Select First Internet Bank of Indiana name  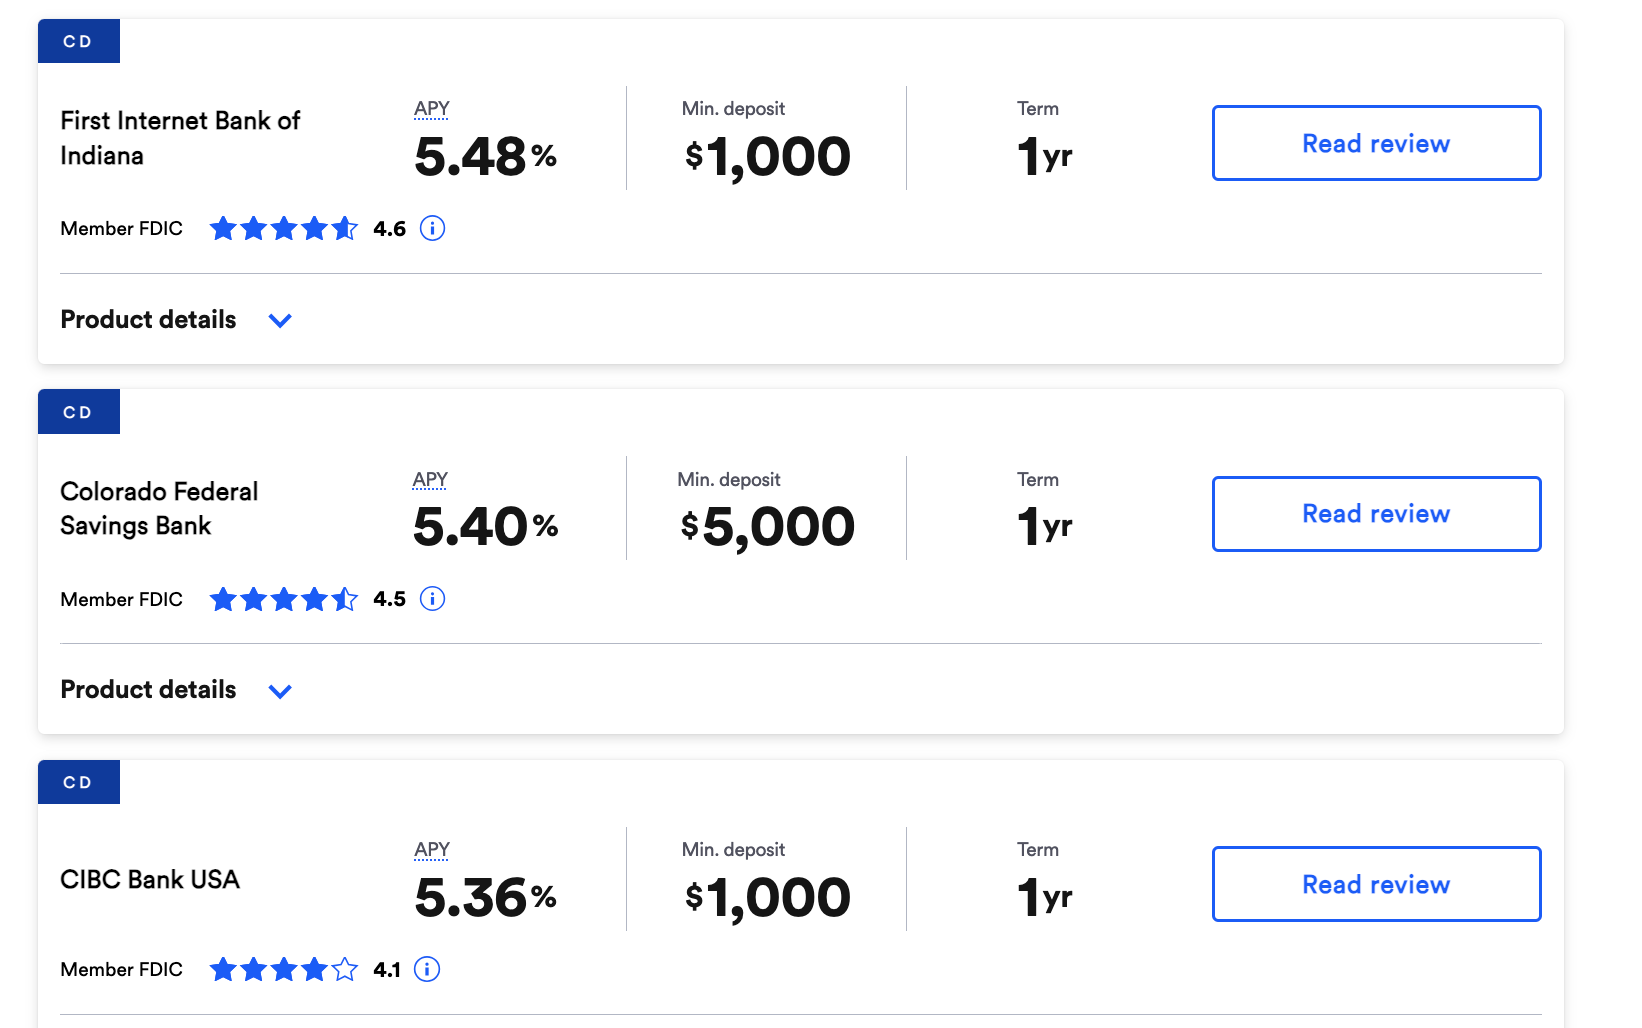pyautogui.click(x=180, y=138)
